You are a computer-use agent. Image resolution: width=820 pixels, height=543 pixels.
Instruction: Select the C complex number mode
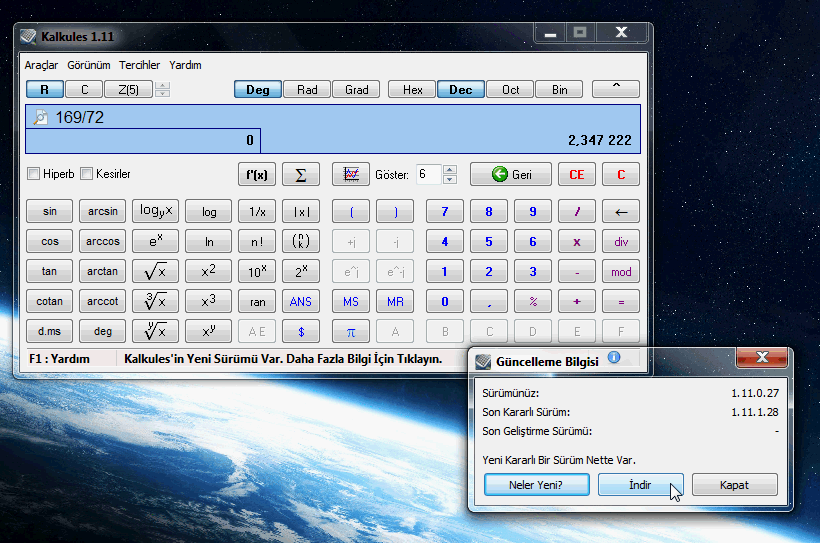(x=84, y=89)
